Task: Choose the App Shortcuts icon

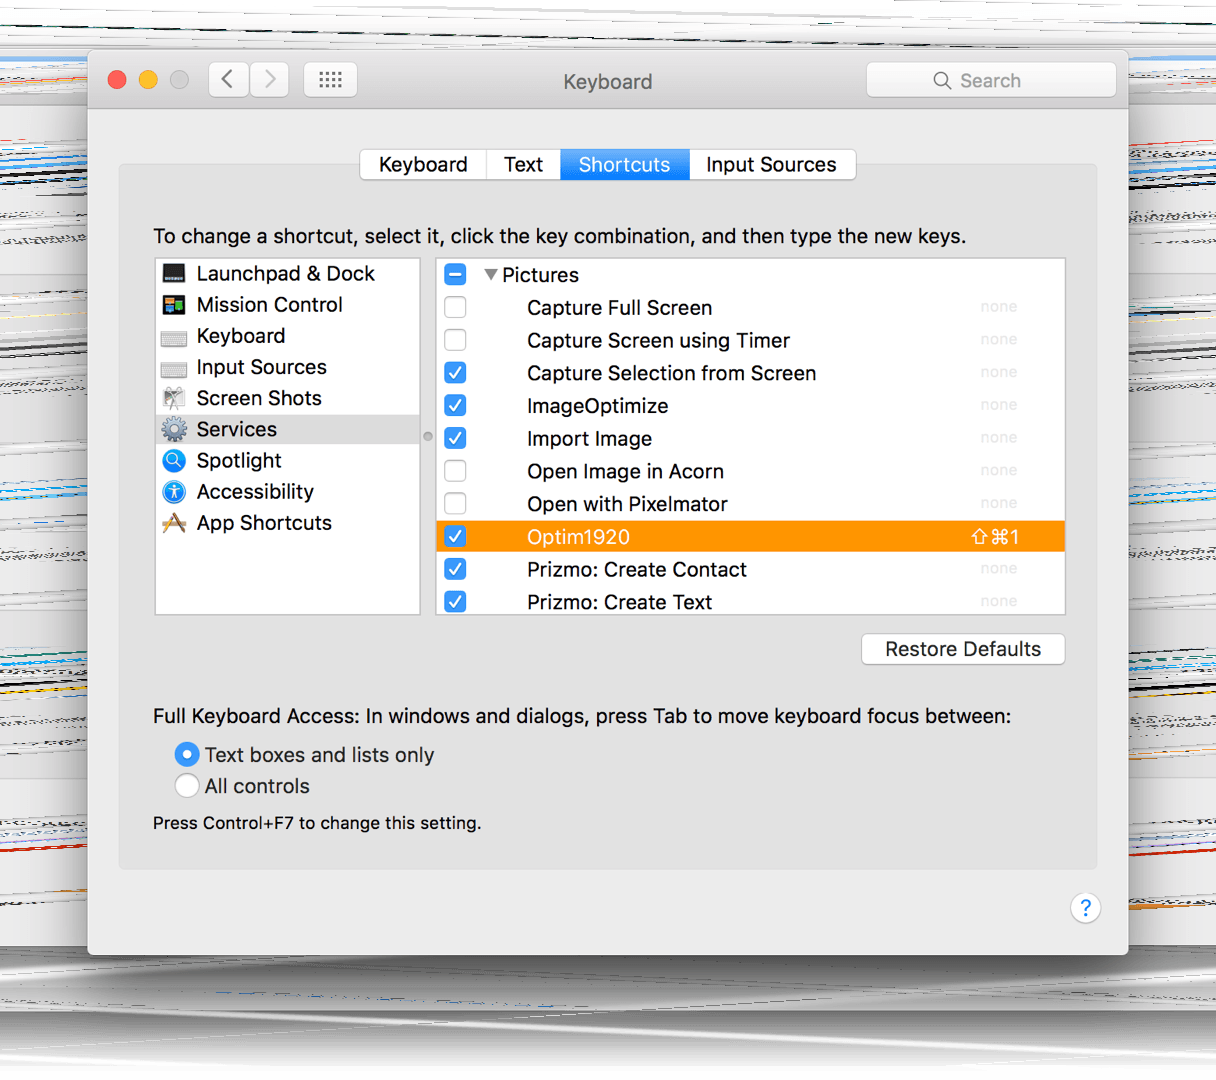Action: [x=174, y=523]
